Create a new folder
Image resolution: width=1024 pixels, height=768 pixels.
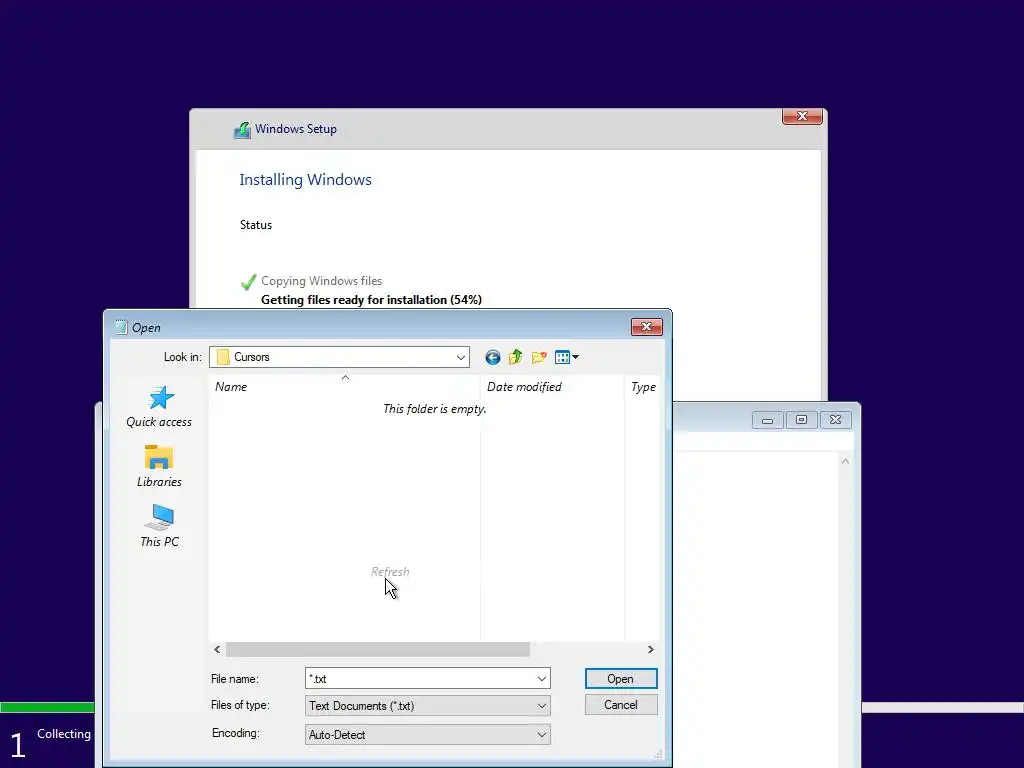539,357
